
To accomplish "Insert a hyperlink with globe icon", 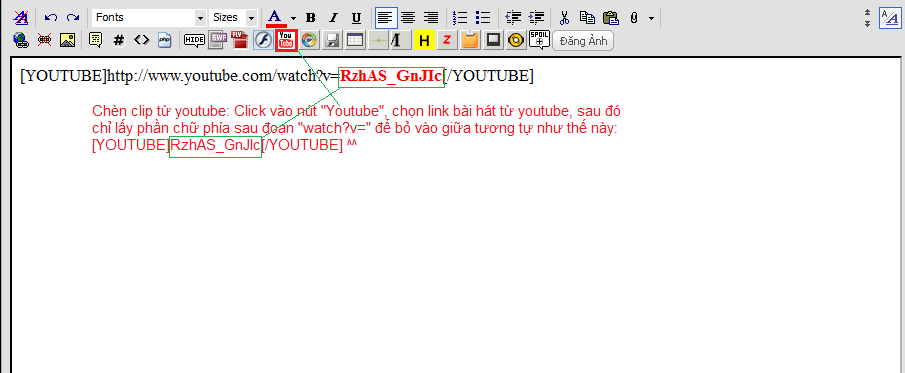I will point(21,40).
